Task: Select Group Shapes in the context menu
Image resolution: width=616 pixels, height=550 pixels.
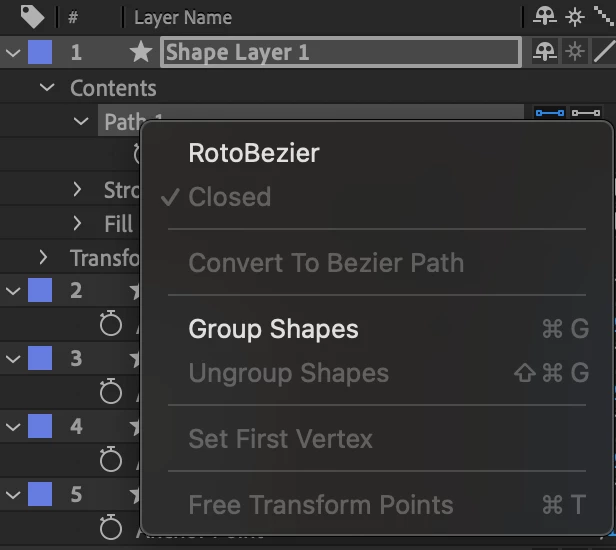Action: [x=273, y=329]
